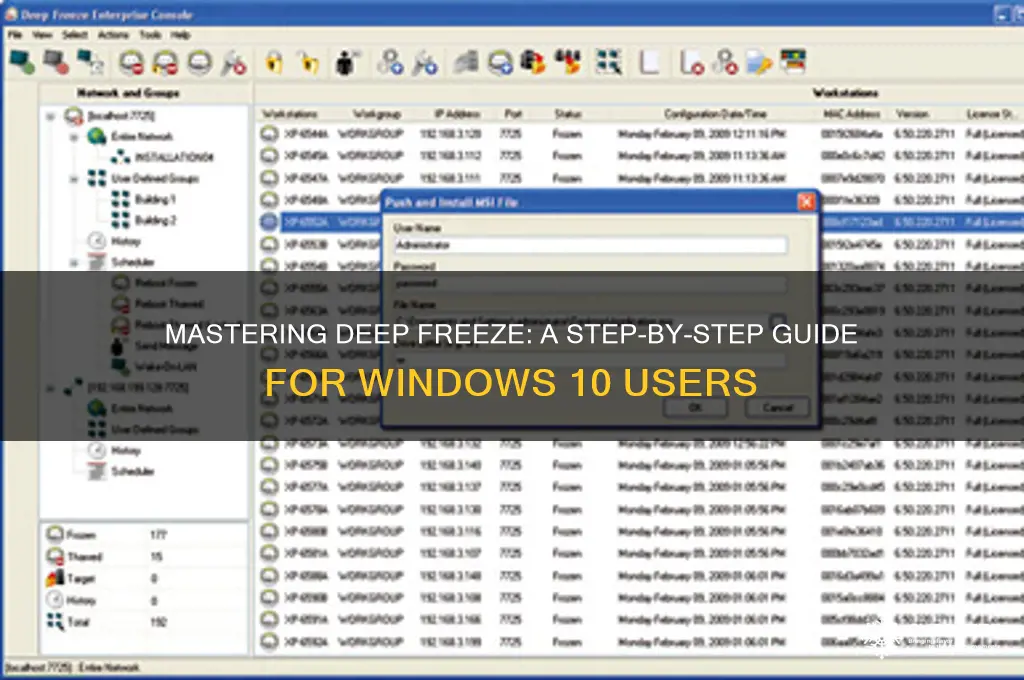This screenshot has width=1024, height=680.
Task: Click the Frozen 177 summary entry
Action: (x=108, y=534)
